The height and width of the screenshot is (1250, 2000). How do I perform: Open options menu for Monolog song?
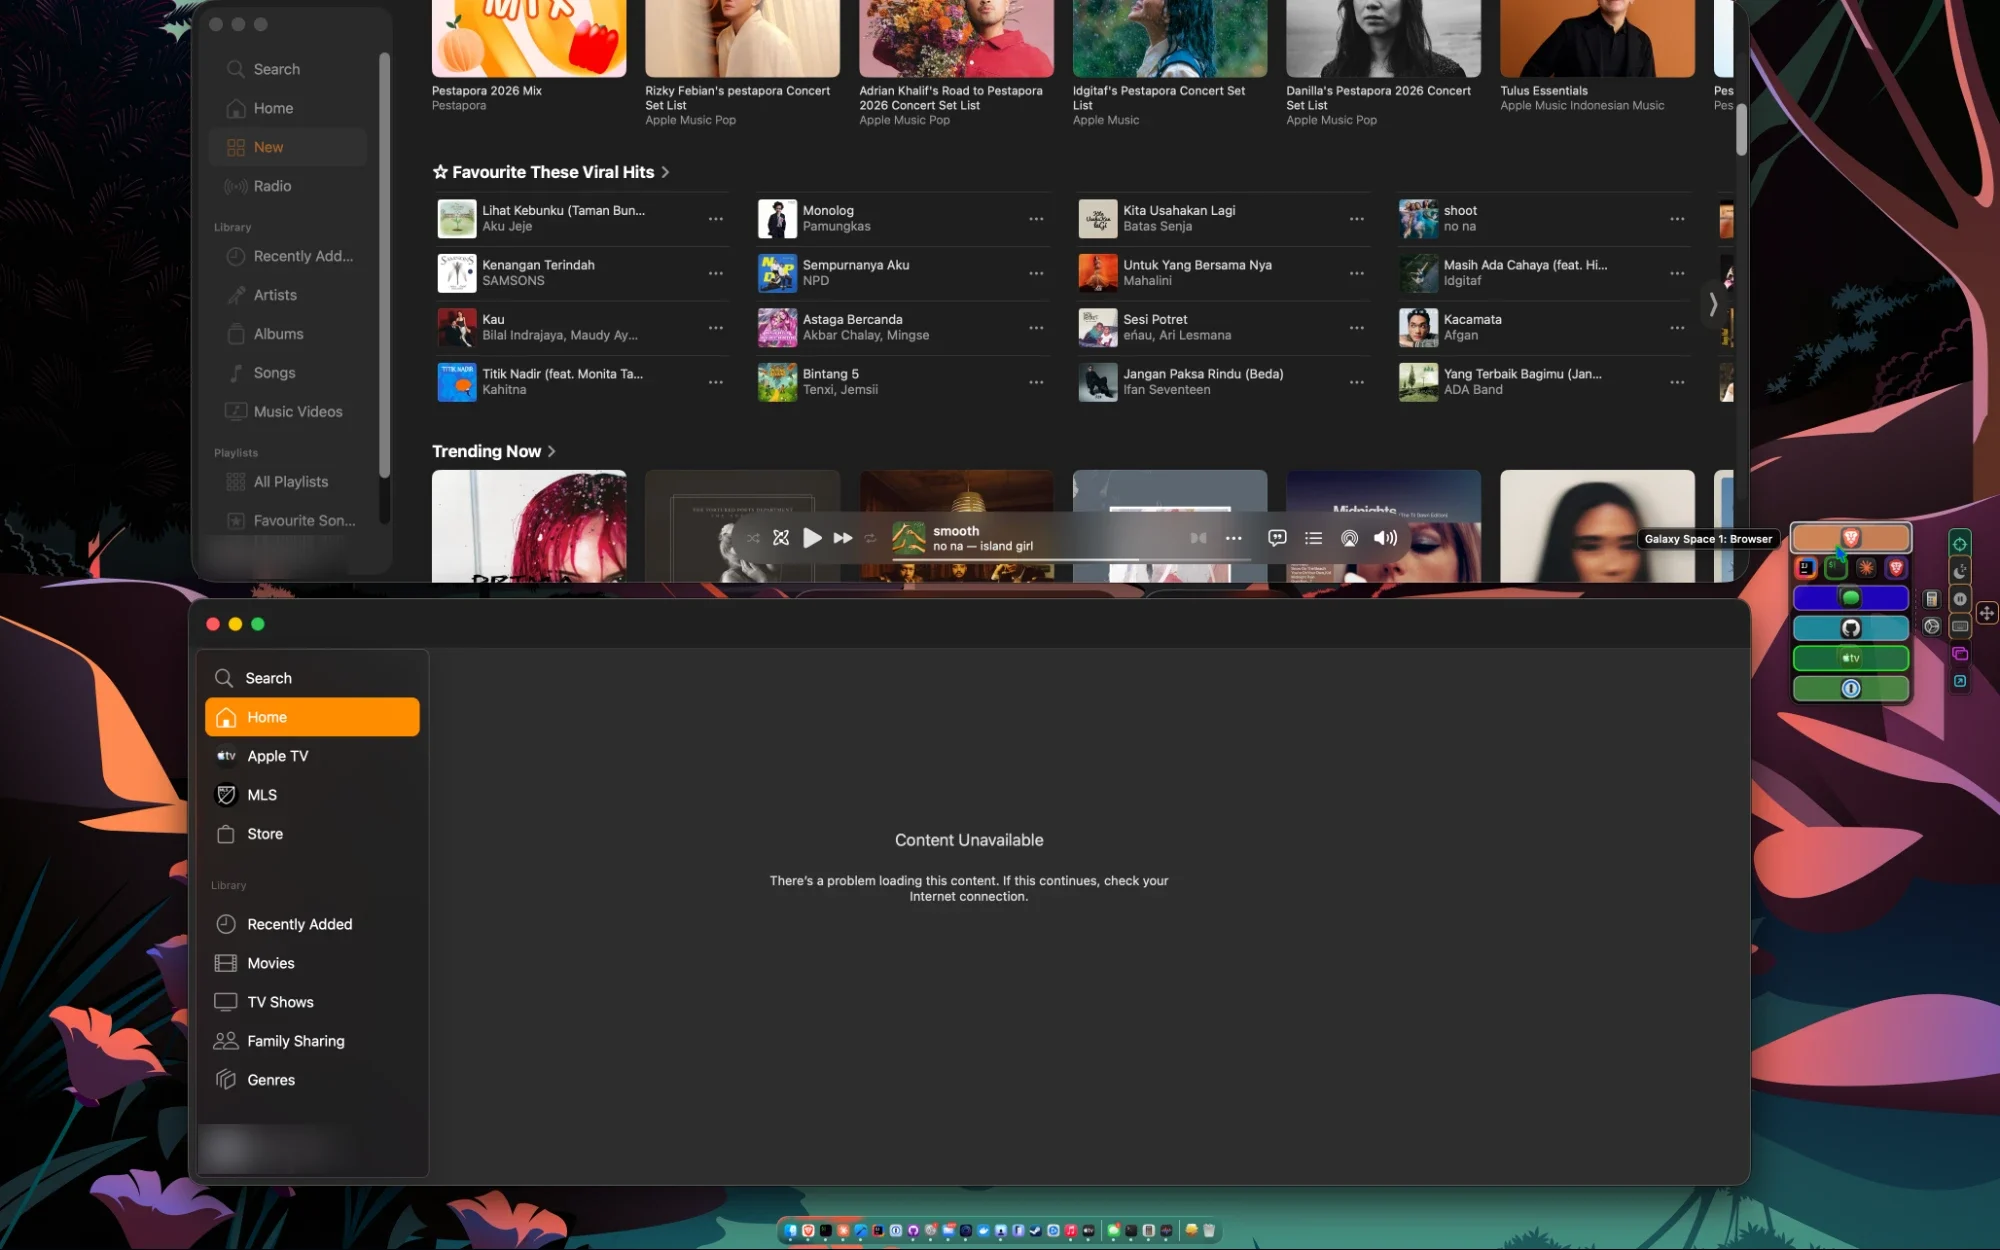pyautogui.click(x=1036, y=219)
